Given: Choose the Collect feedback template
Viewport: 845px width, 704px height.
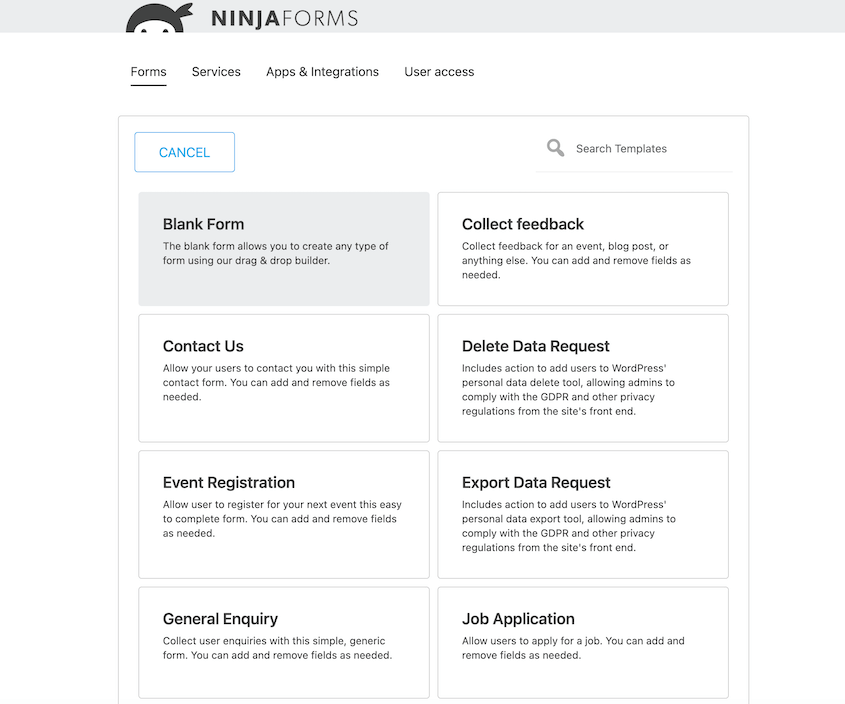Looking at the screenshot, I should click(583, 246).
